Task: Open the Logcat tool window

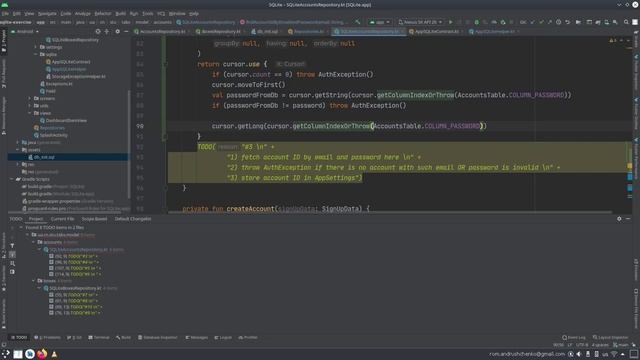Action: (223, 338)
